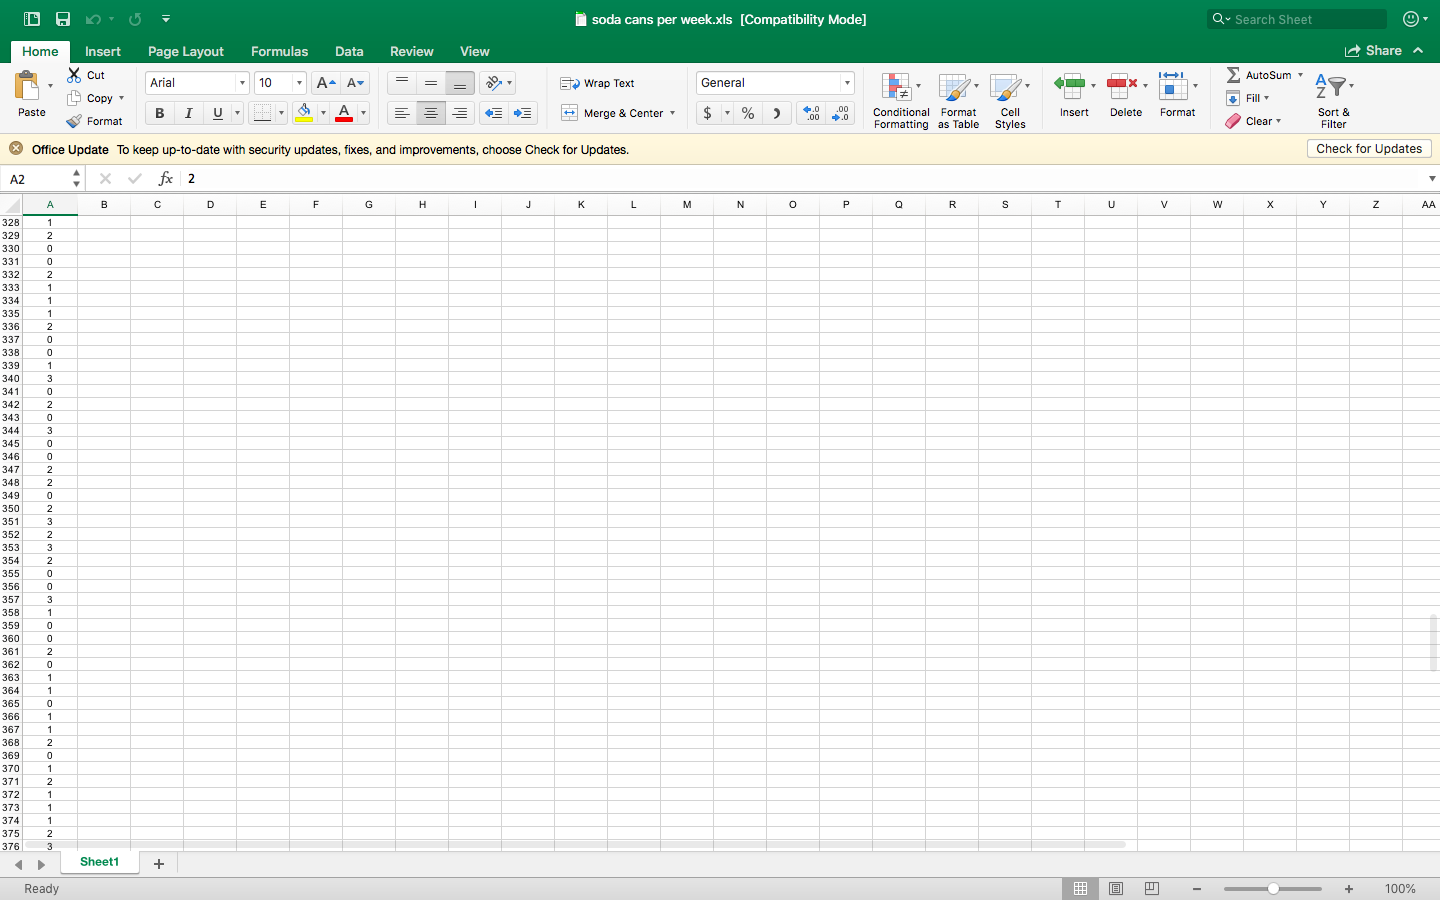The height and width of the screenshot is (900, 1440).
Task: Decrease font size with the small A icon
Action: pyautogui.click(x=355, y=83)
